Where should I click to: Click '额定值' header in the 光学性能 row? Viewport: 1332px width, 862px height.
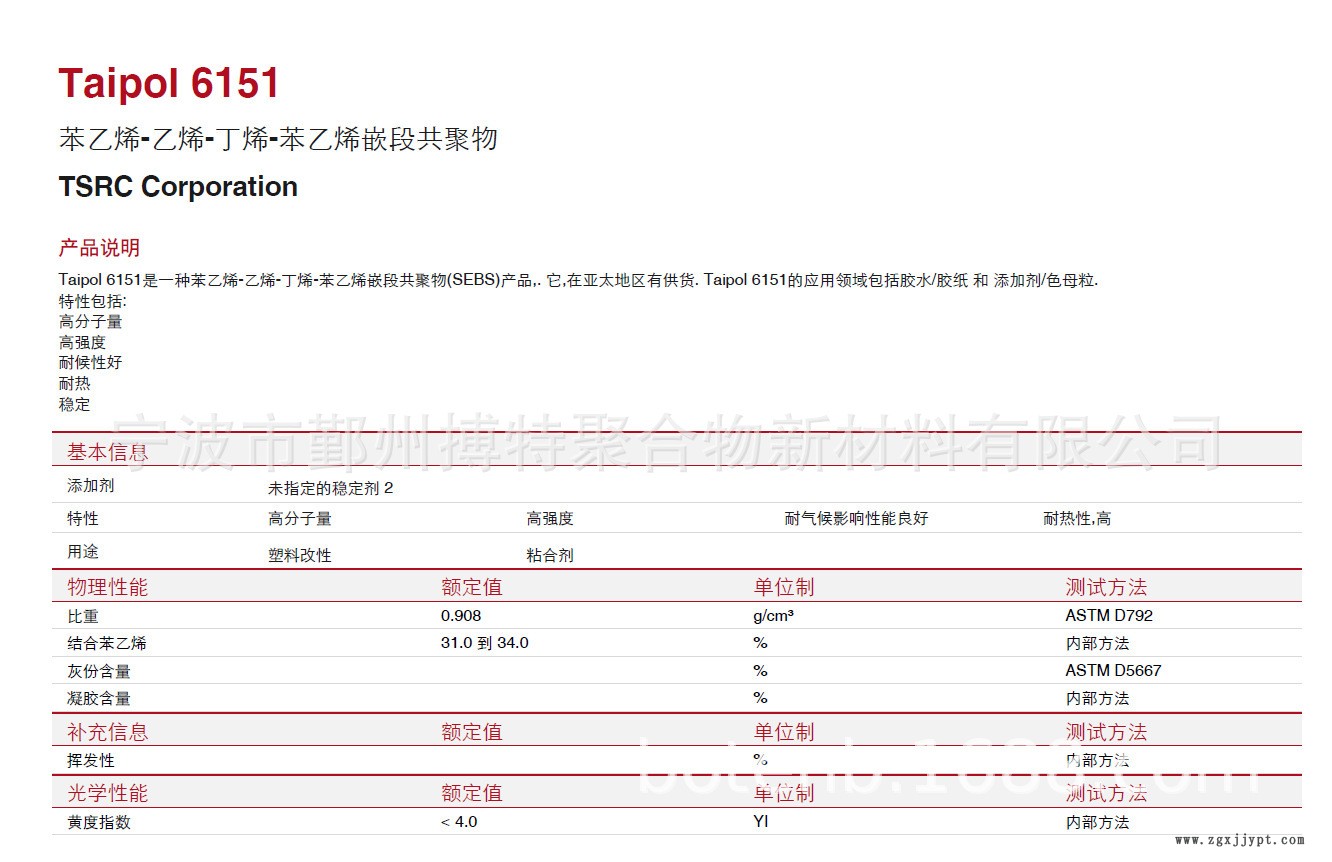471,793
